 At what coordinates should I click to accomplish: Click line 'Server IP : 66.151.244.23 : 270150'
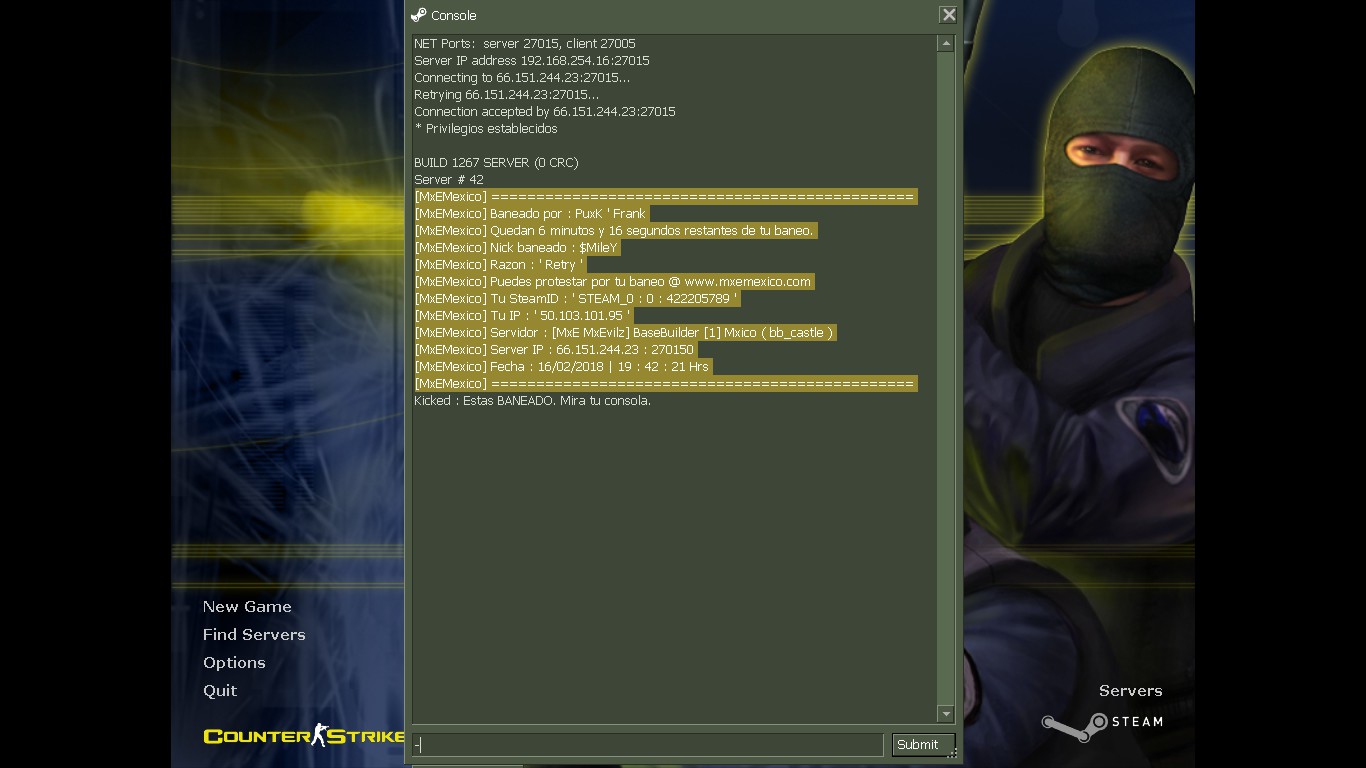tap(555, 350)
